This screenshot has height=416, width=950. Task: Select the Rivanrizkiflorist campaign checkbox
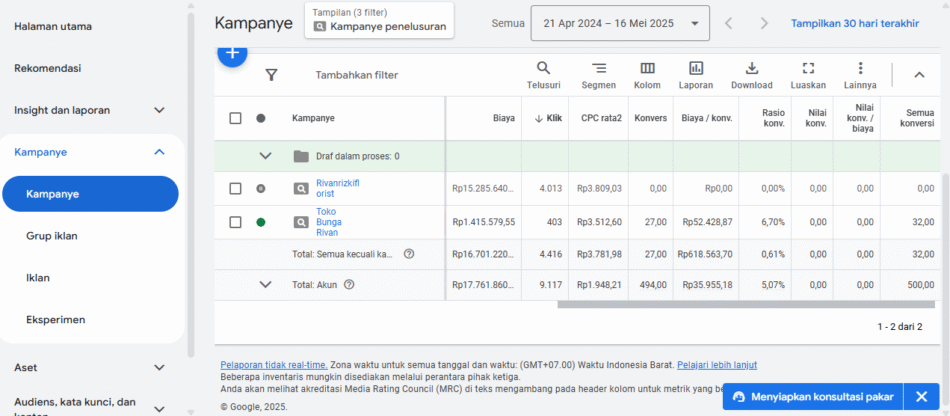235,188
